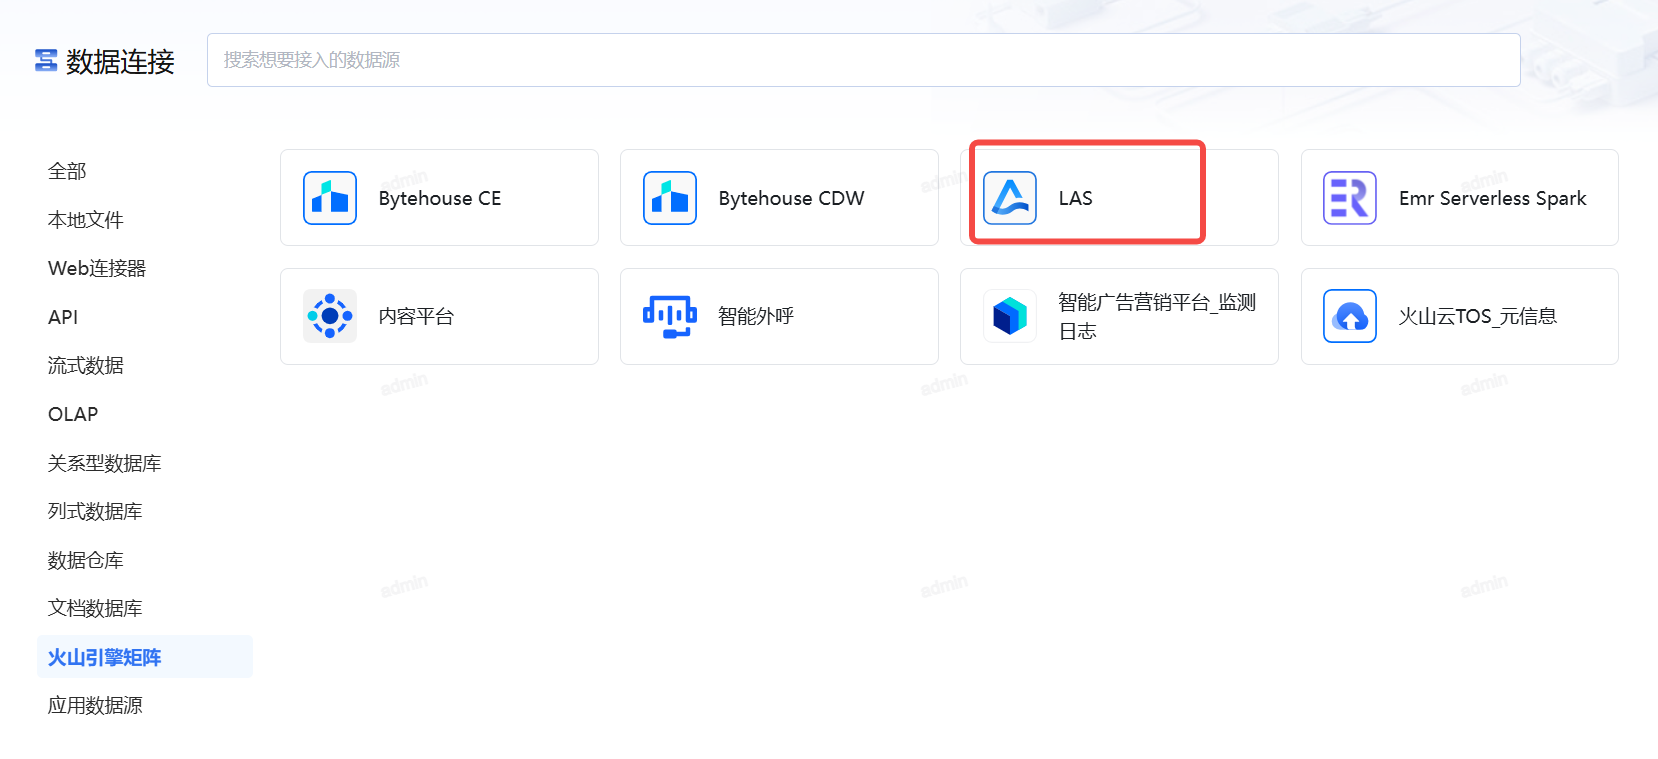Switch to Web连接器 category
The image size is (1658, 759).
(x=97, y=268)
